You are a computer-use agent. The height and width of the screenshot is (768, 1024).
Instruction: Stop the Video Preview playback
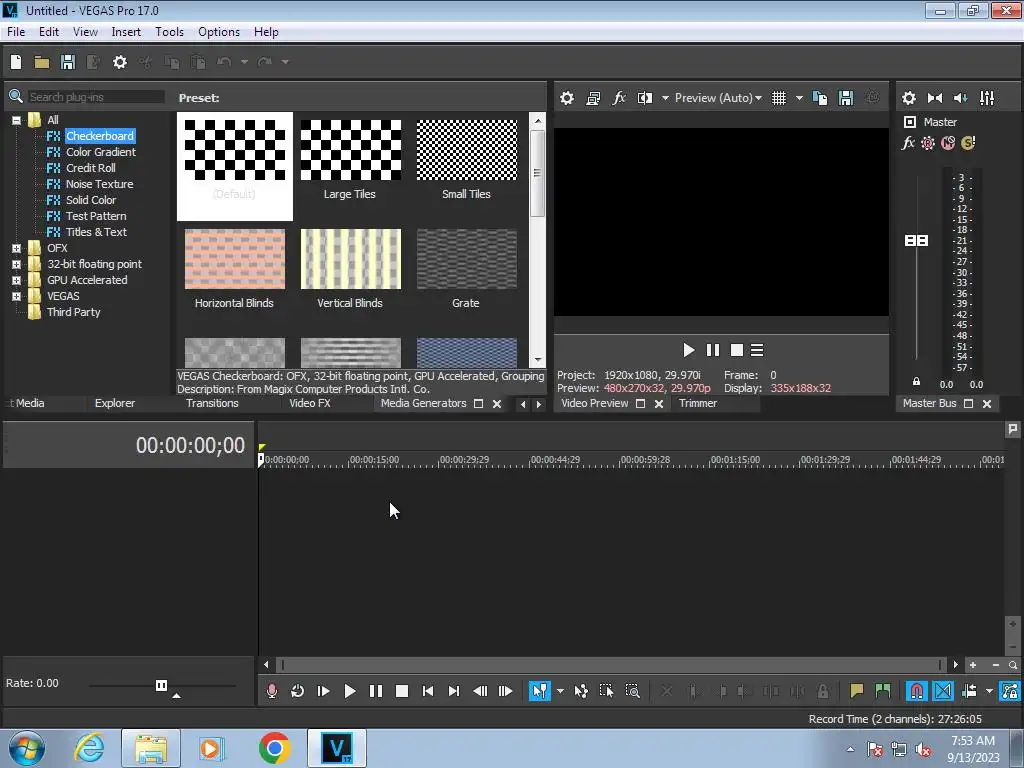coord(737,351)
